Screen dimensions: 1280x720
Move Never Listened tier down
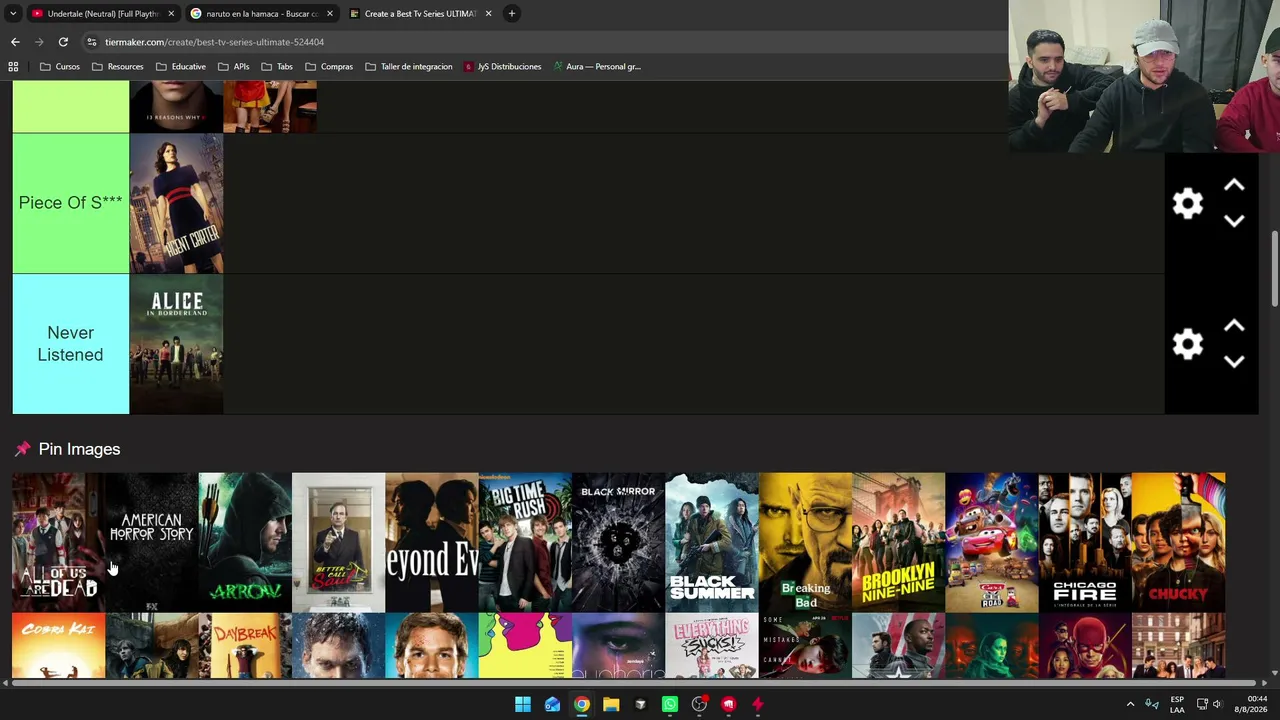pyautogui.click(x=1234, y=361)
